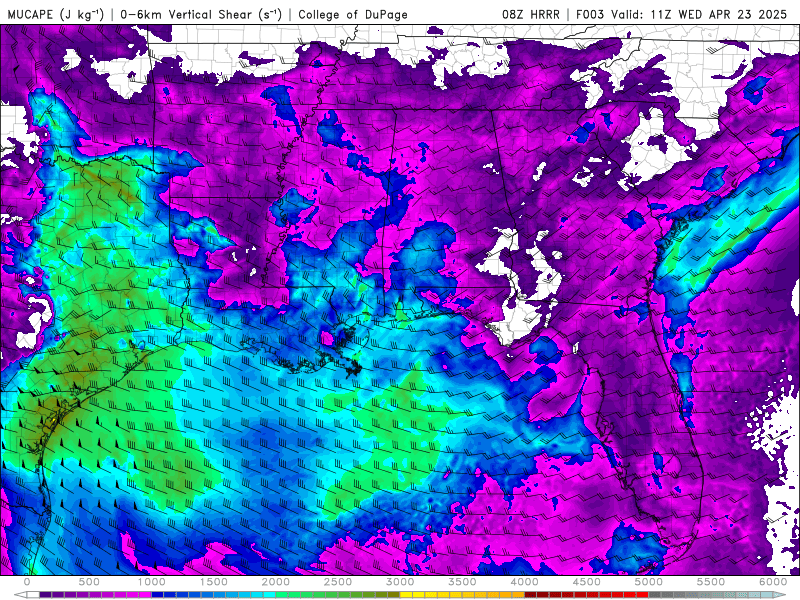Click the 3500 value on the color scale
The height and width of the screenshot is (600, 800).
[x=462, y=582]
